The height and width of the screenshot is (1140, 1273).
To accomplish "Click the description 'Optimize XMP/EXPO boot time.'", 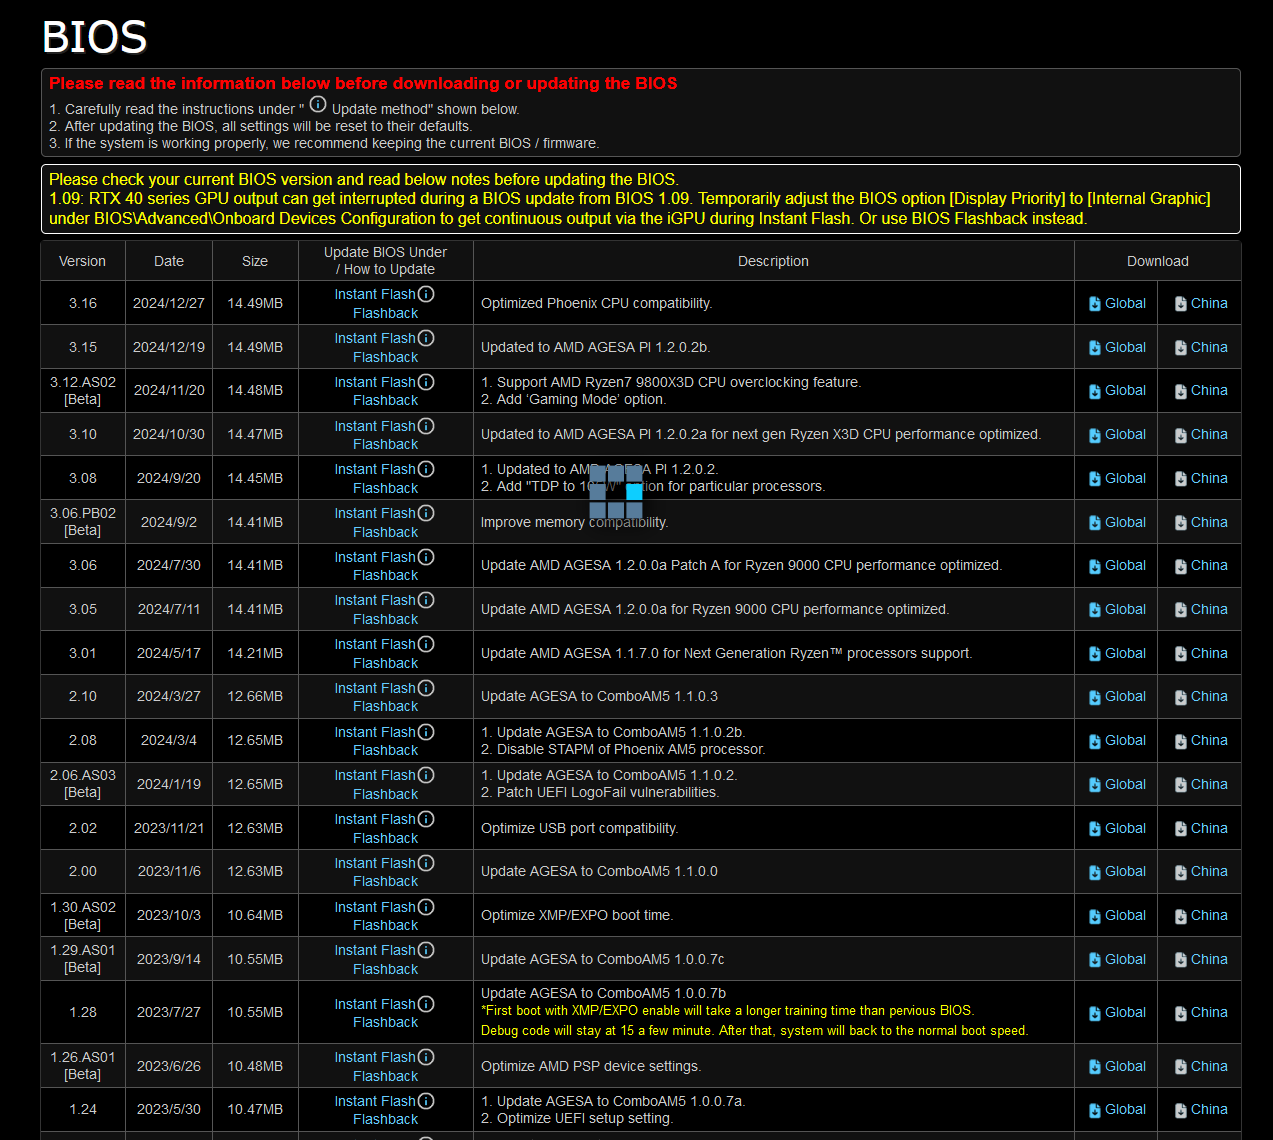I will pyautogui.click(x=577, y=915).
